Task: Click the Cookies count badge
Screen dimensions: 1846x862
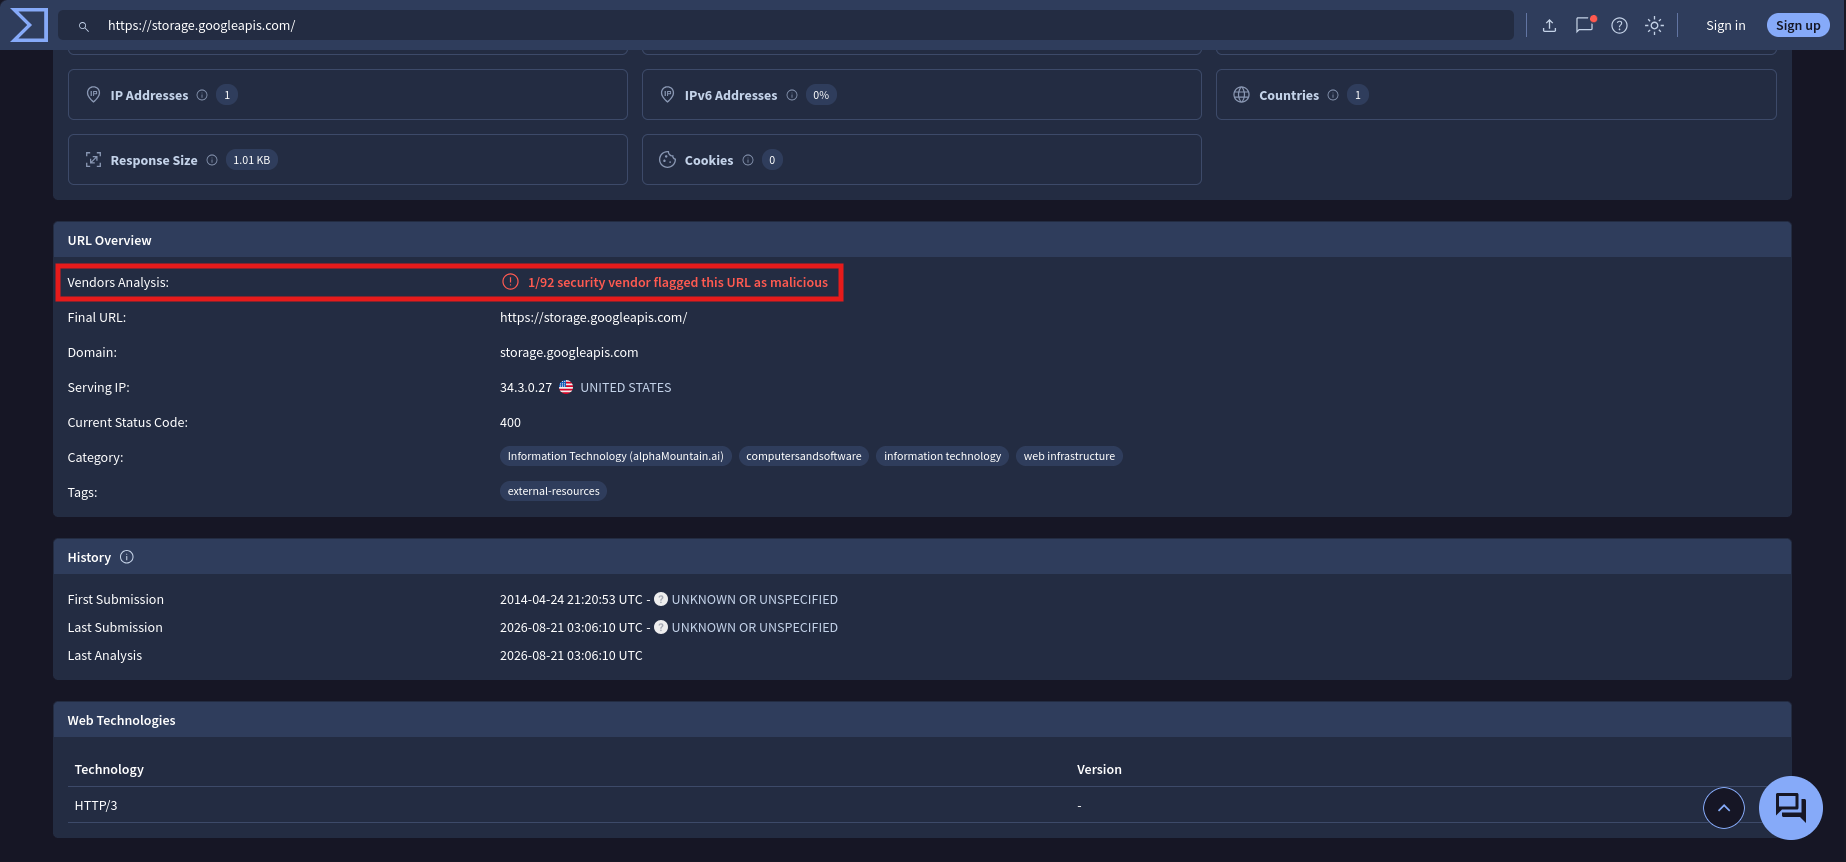Action: [772, 160]
